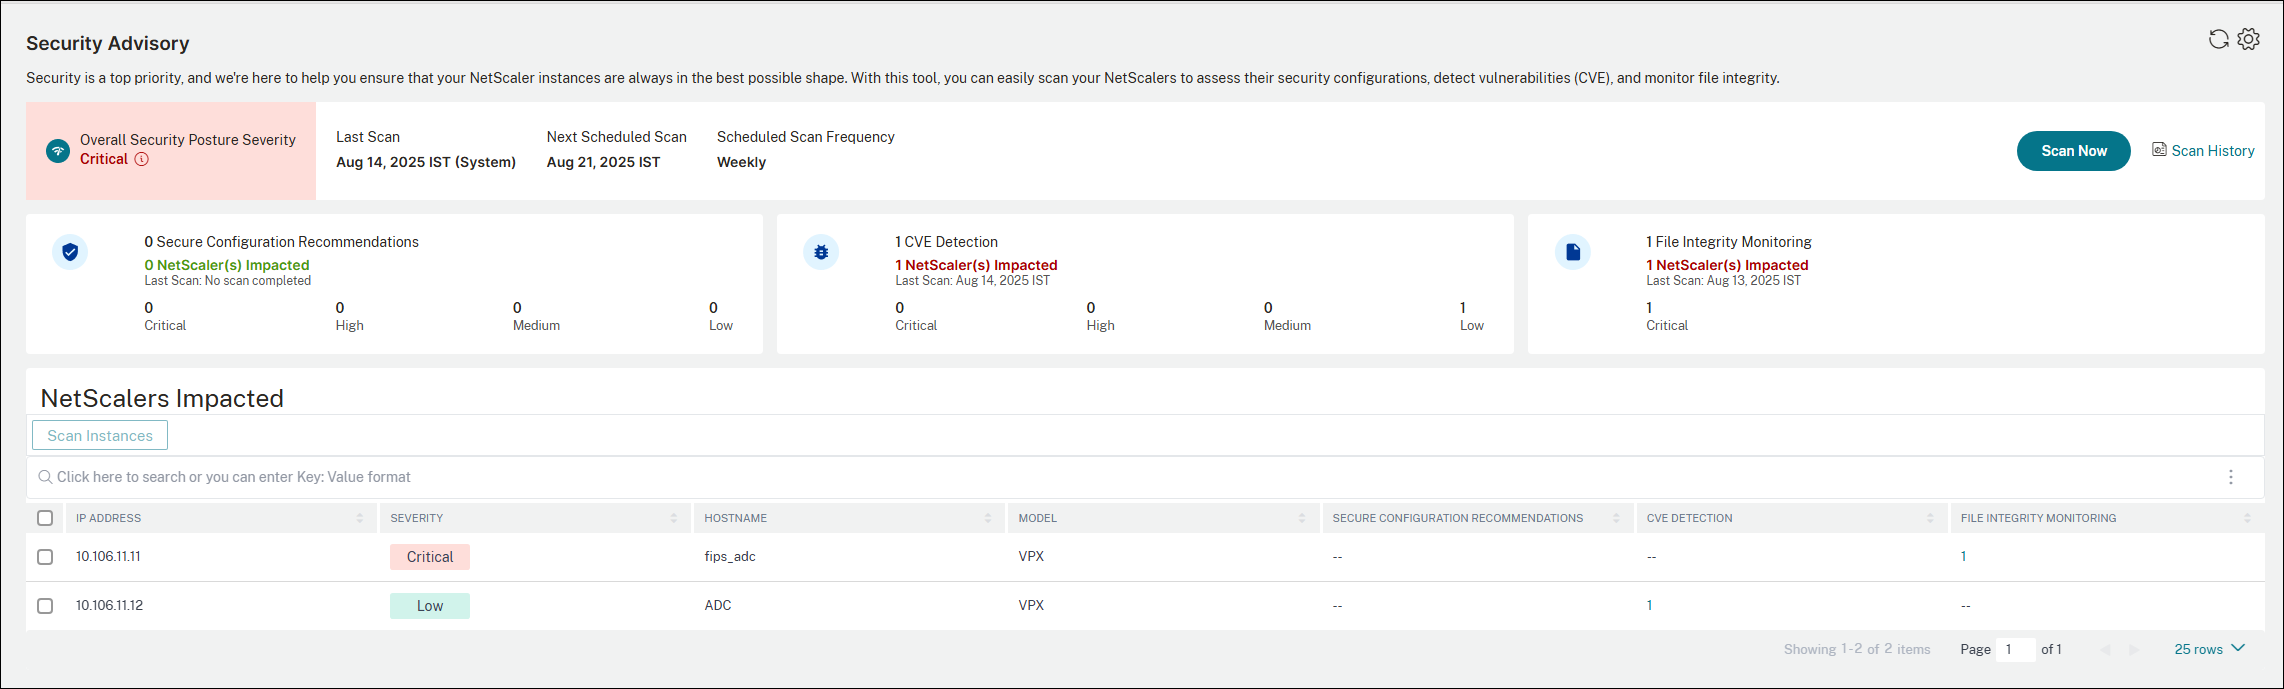Click the Scan Now button
2284x689 pixels.
(2073, 151)
